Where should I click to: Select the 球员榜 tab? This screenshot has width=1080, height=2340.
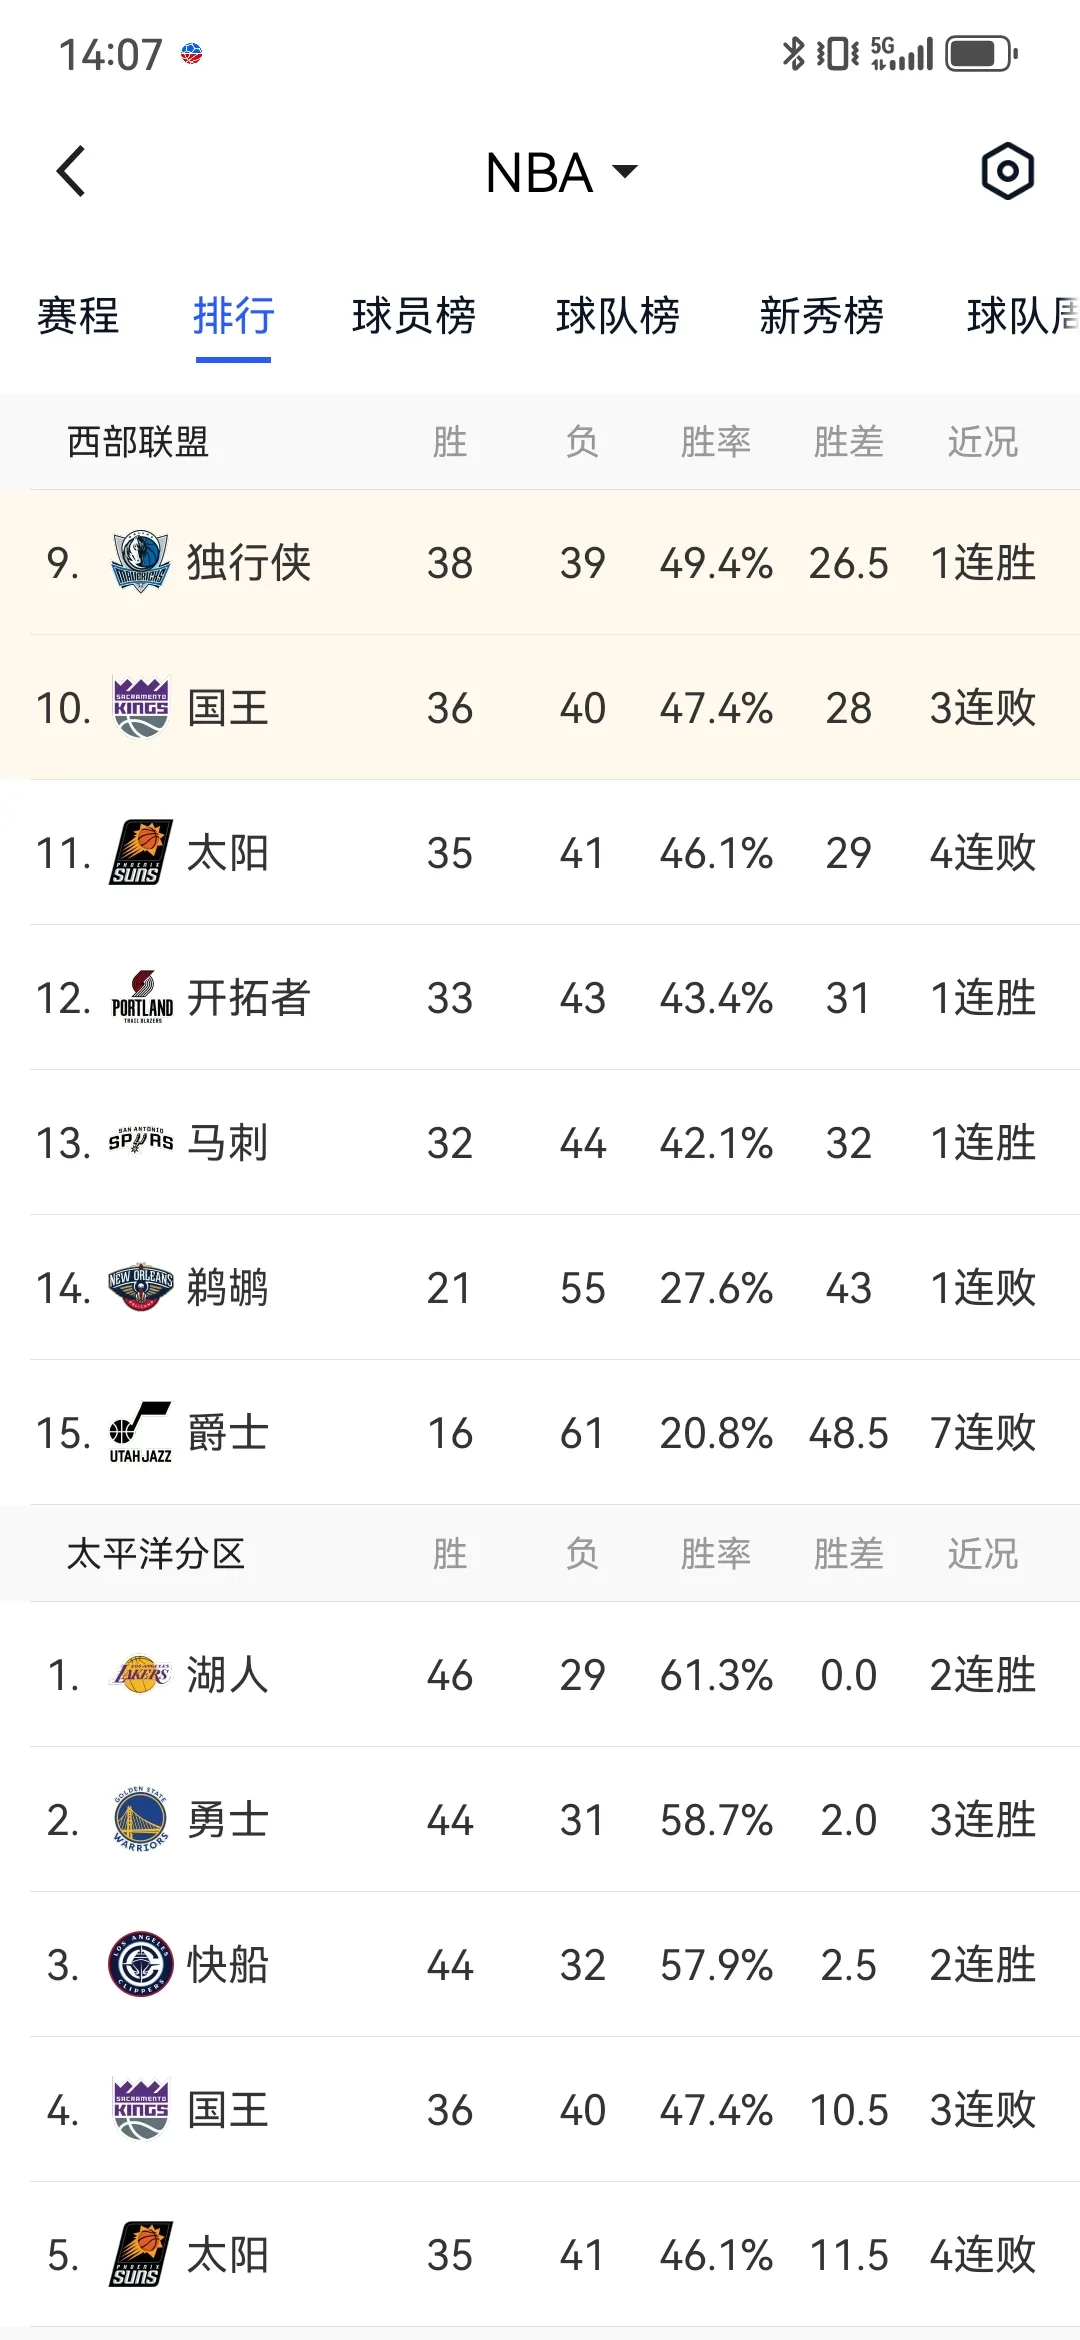pos(413,316)
